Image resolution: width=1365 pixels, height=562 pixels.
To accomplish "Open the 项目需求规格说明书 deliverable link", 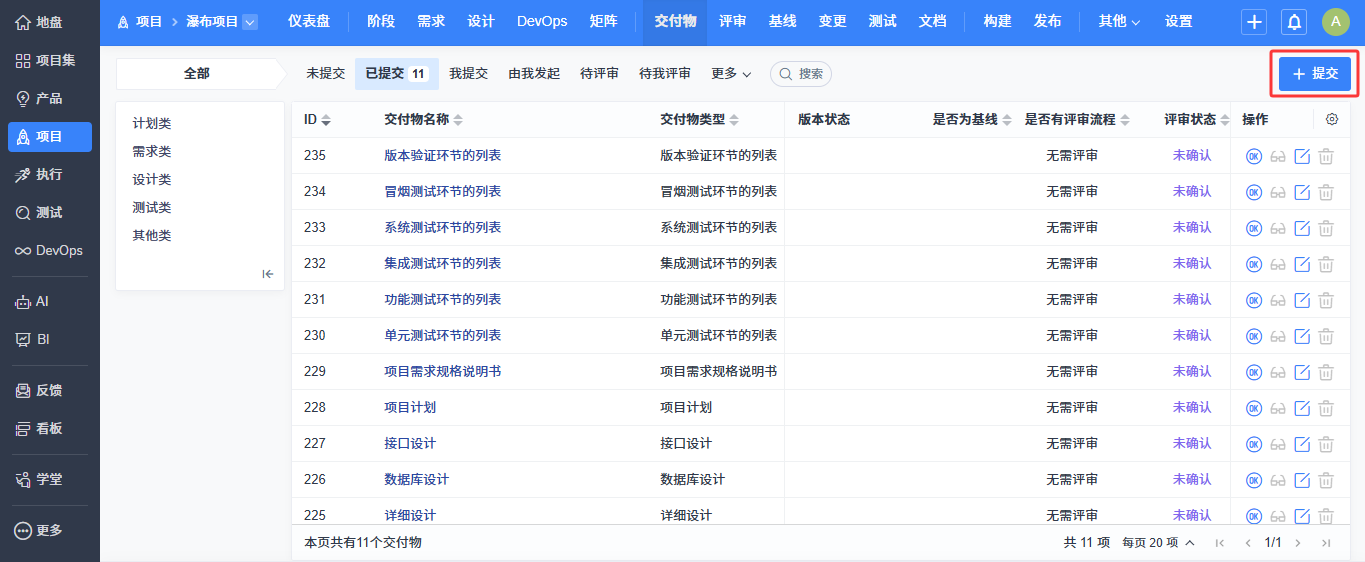I will [442, 372].
